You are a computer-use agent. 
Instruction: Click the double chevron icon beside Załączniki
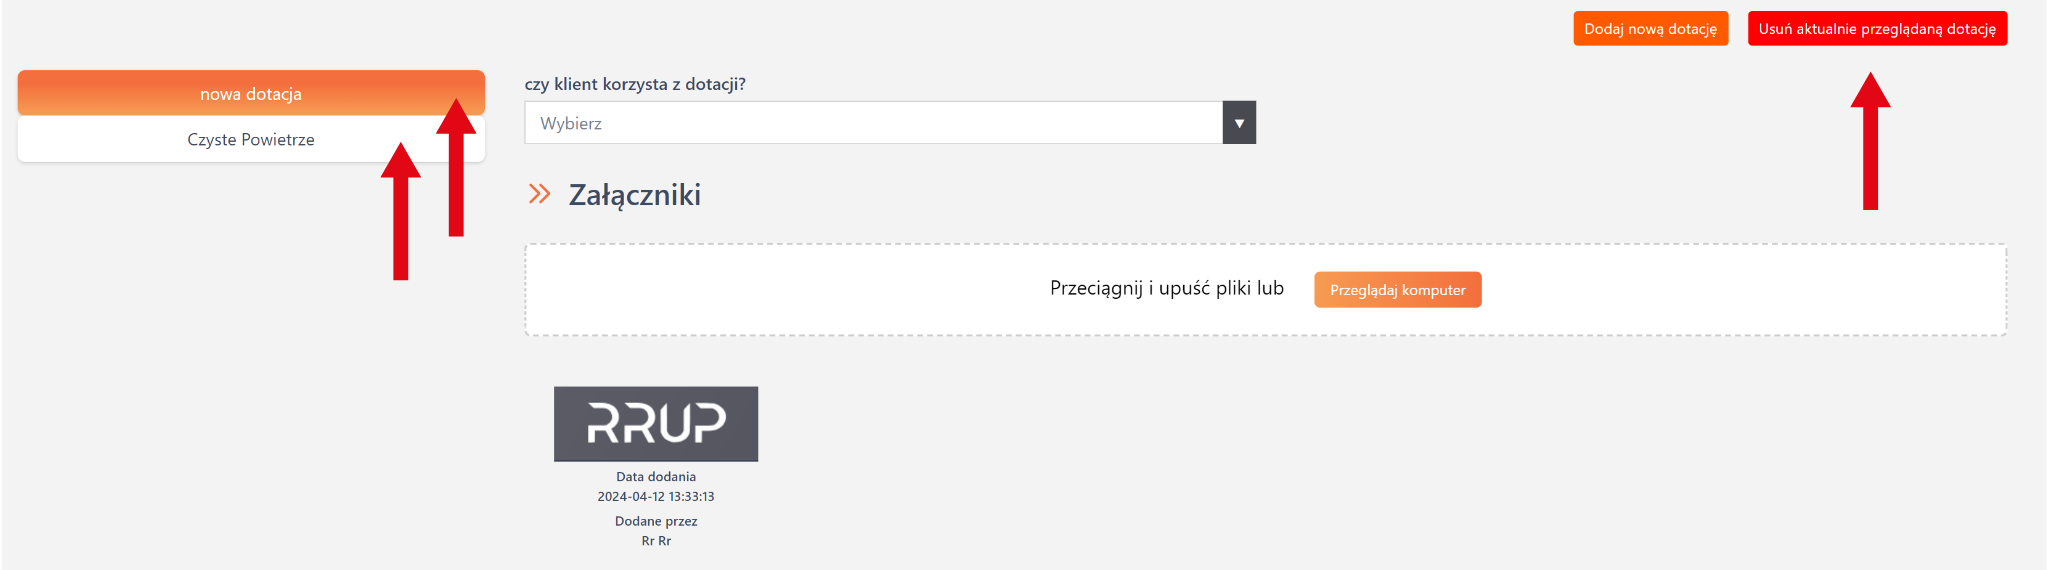[x=539, y=194]
